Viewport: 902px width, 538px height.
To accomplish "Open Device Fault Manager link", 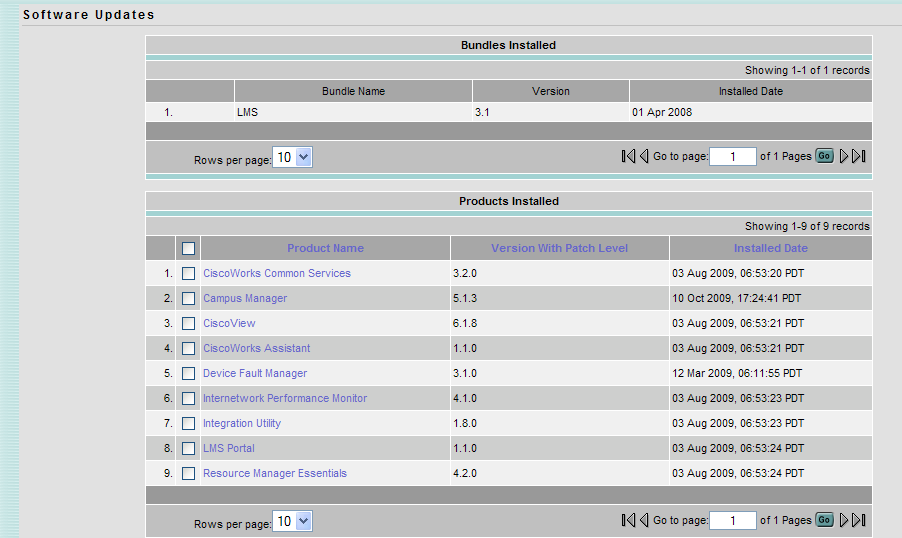I will 255,373.
